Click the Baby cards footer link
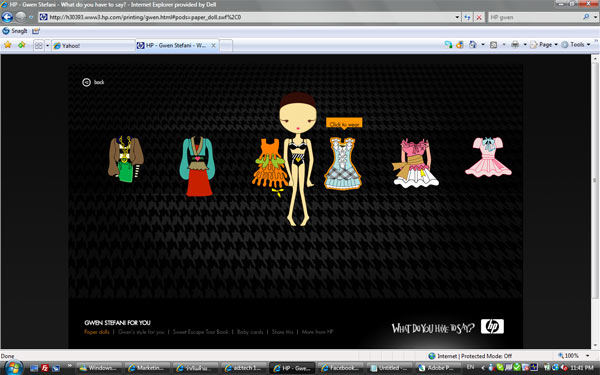The image size is (600, 375). (x=250, y=332)
